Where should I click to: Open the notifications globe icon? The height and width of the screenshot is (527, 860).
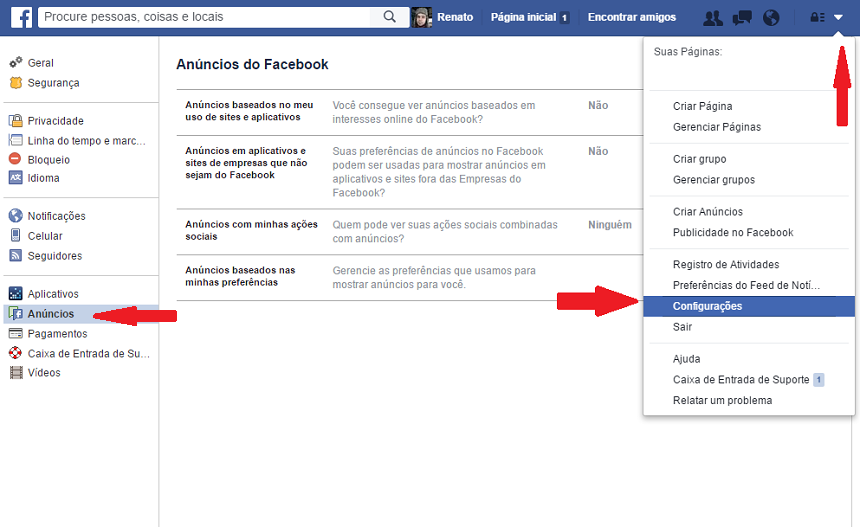click(771, 18)
